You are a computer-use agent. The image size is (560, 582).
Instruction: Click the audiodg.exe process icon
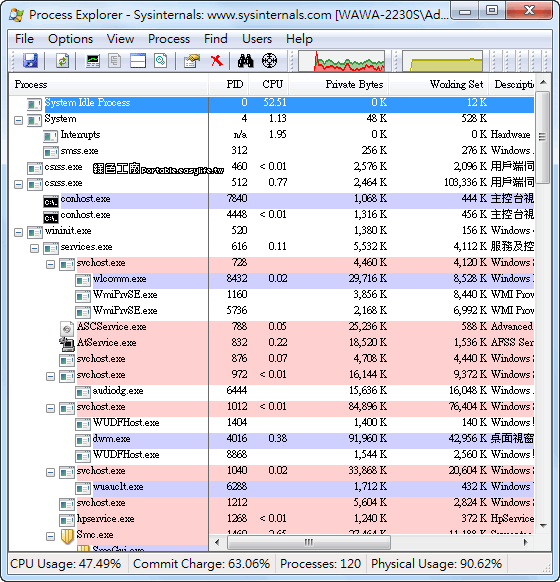[83, 392]
